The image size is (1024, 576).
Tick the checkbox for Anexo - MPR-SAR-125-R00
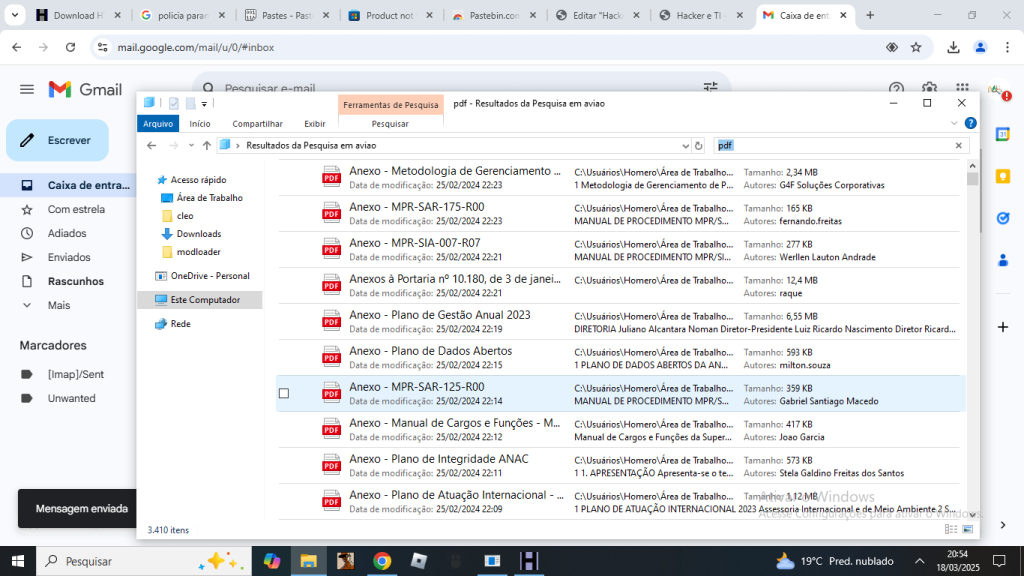coord(284,394)
